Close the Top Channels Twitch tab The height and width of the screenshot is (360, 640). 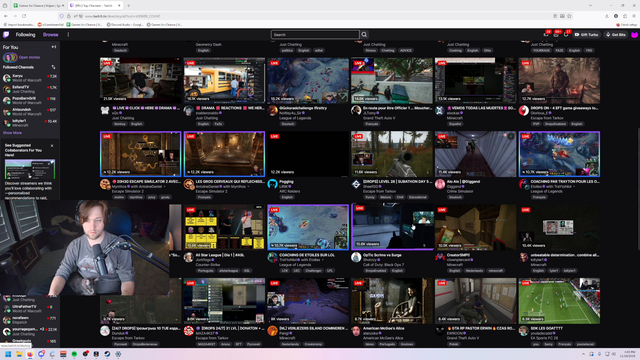[119, 6]
